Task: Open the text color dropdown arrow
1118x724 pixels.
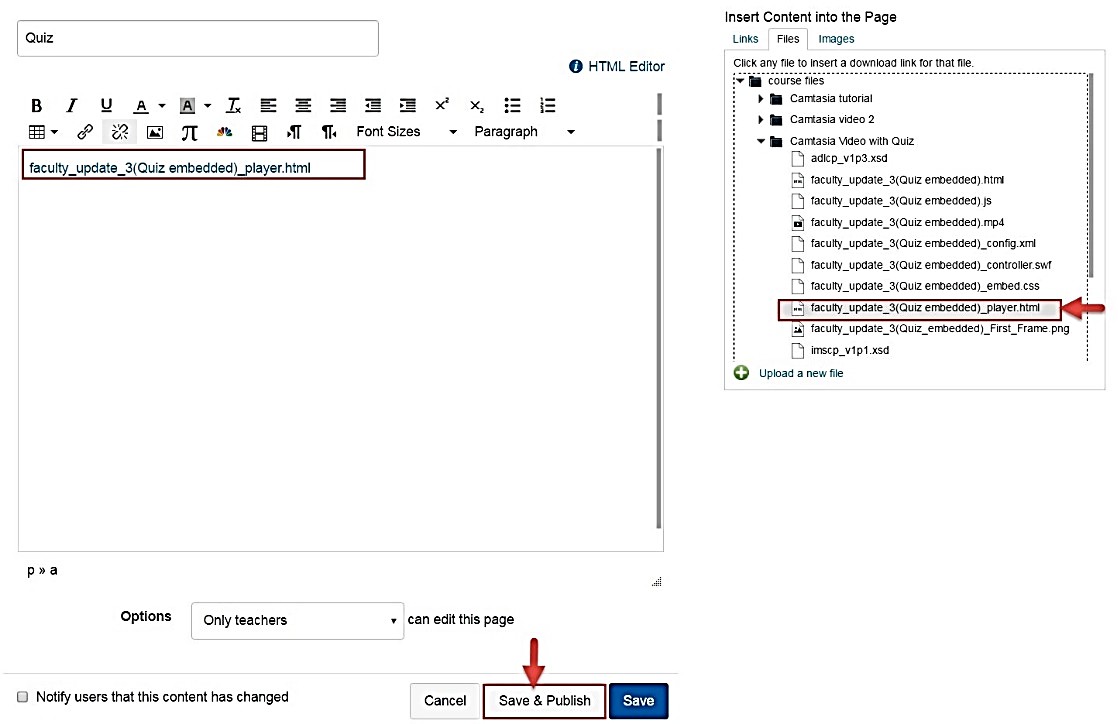Action: 162,106
